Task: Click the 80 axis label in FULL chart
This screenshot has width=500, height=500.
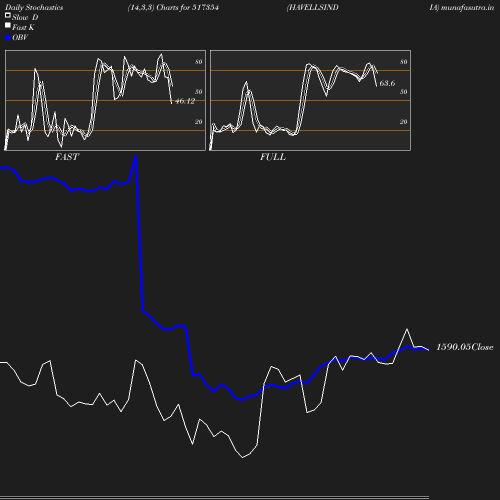Action: point(403,62)
